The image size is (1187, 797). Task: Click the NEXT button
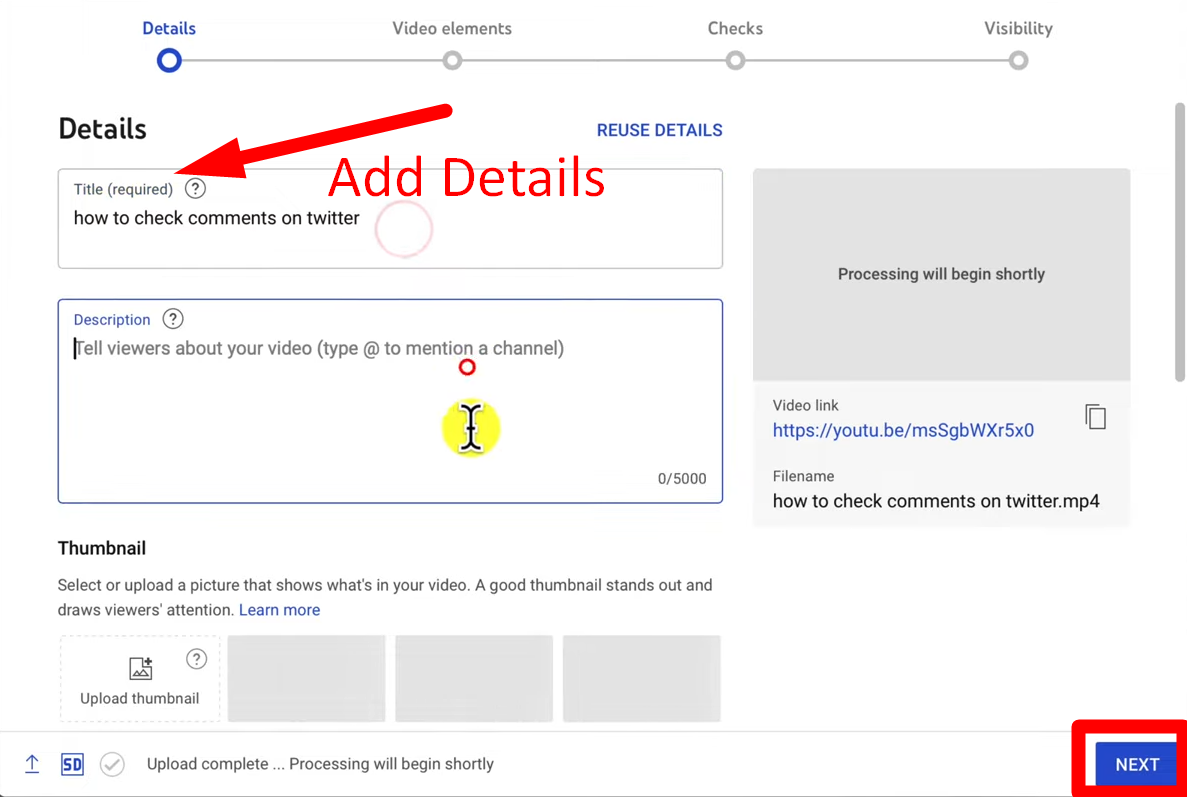[1136, 764]
